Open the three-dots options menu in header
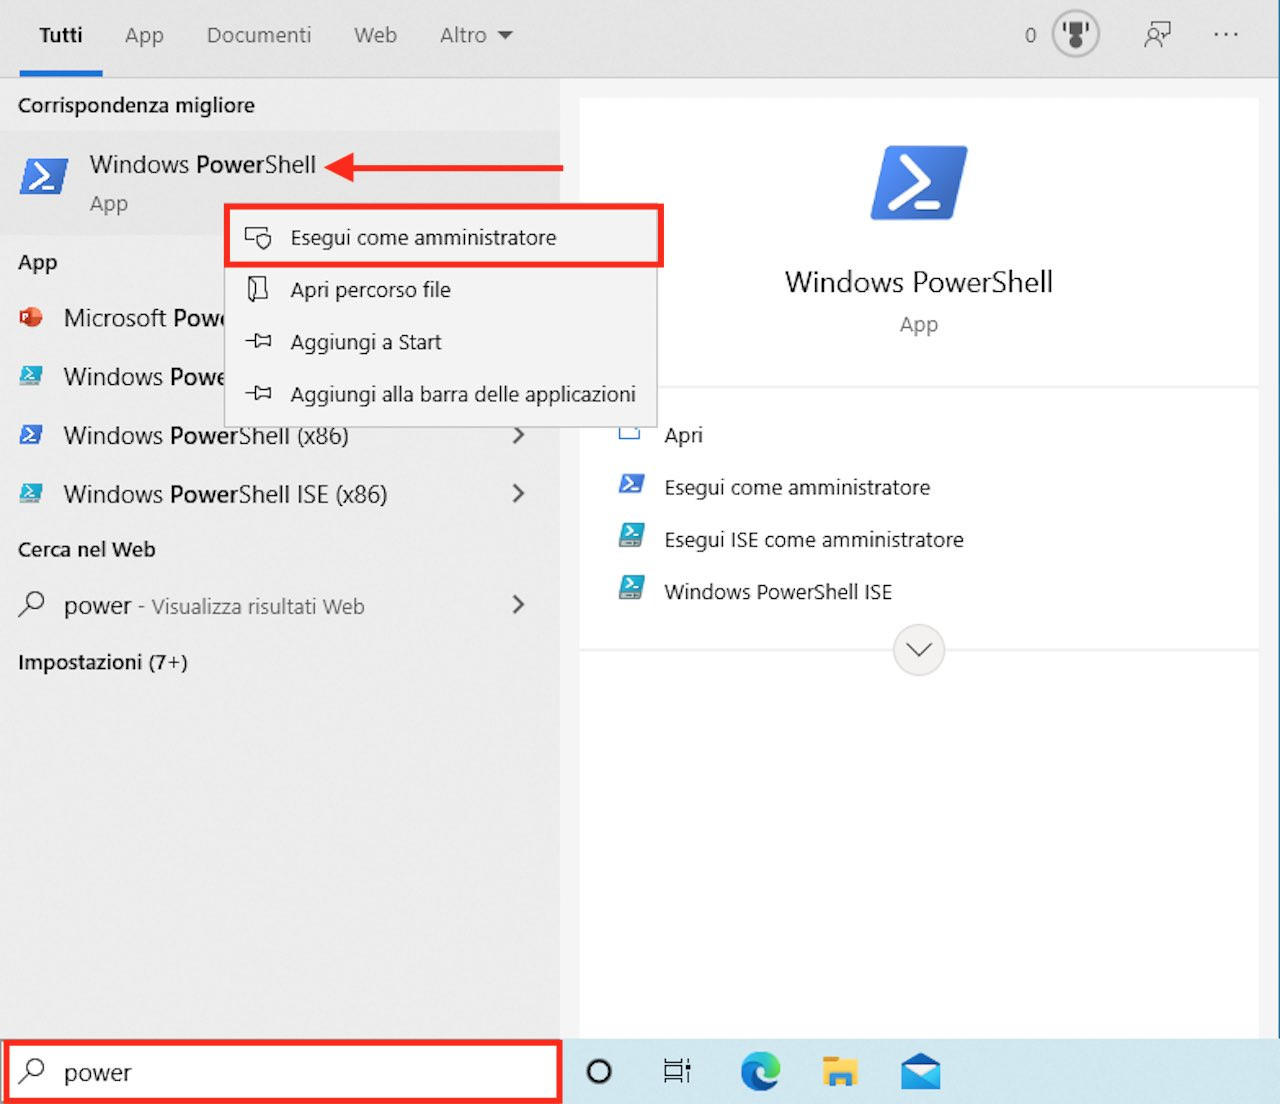The image size is (1280, 1104). click(x=1226, y=35)
